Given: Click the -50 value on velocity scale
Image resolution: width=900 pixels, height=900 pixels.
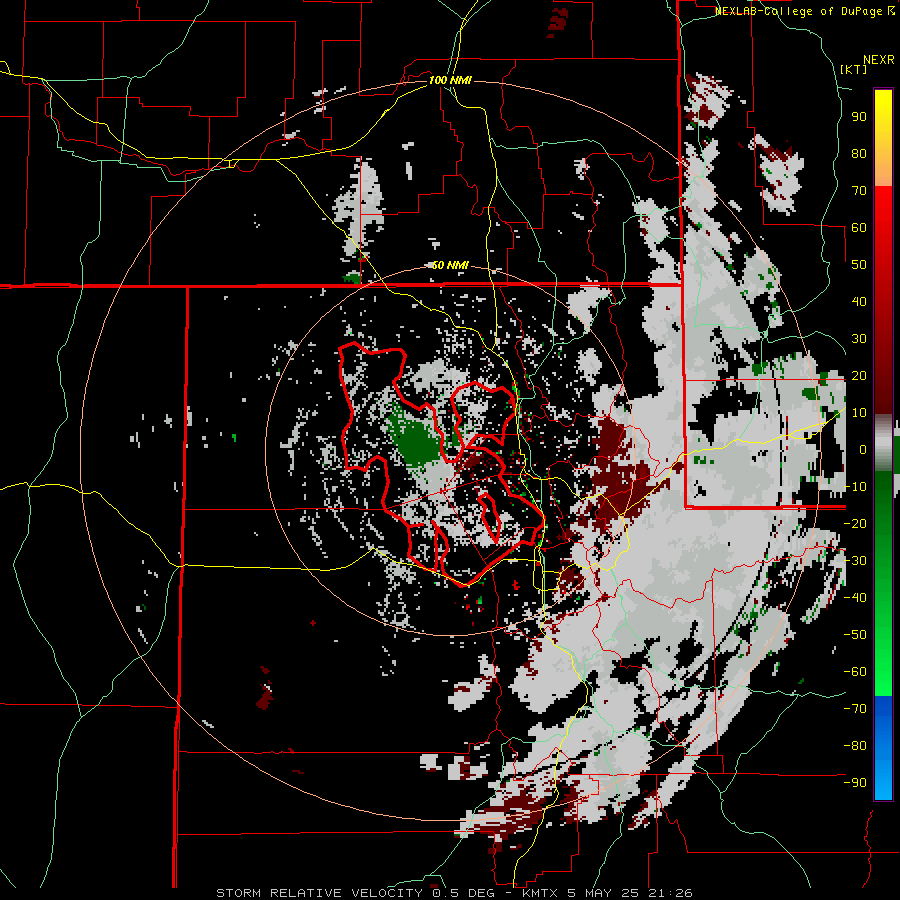Looking at the screenshot, I should 856,635.
